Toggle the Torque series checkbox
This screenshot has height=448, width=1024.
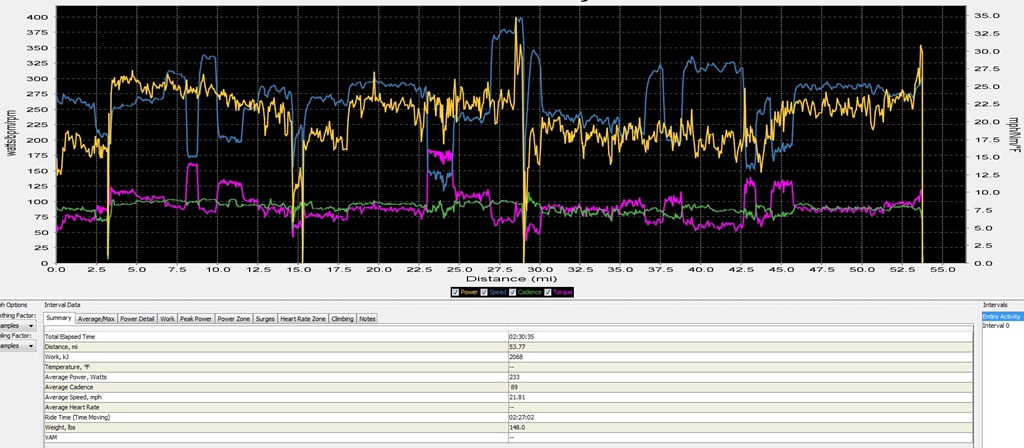[547, 292]
